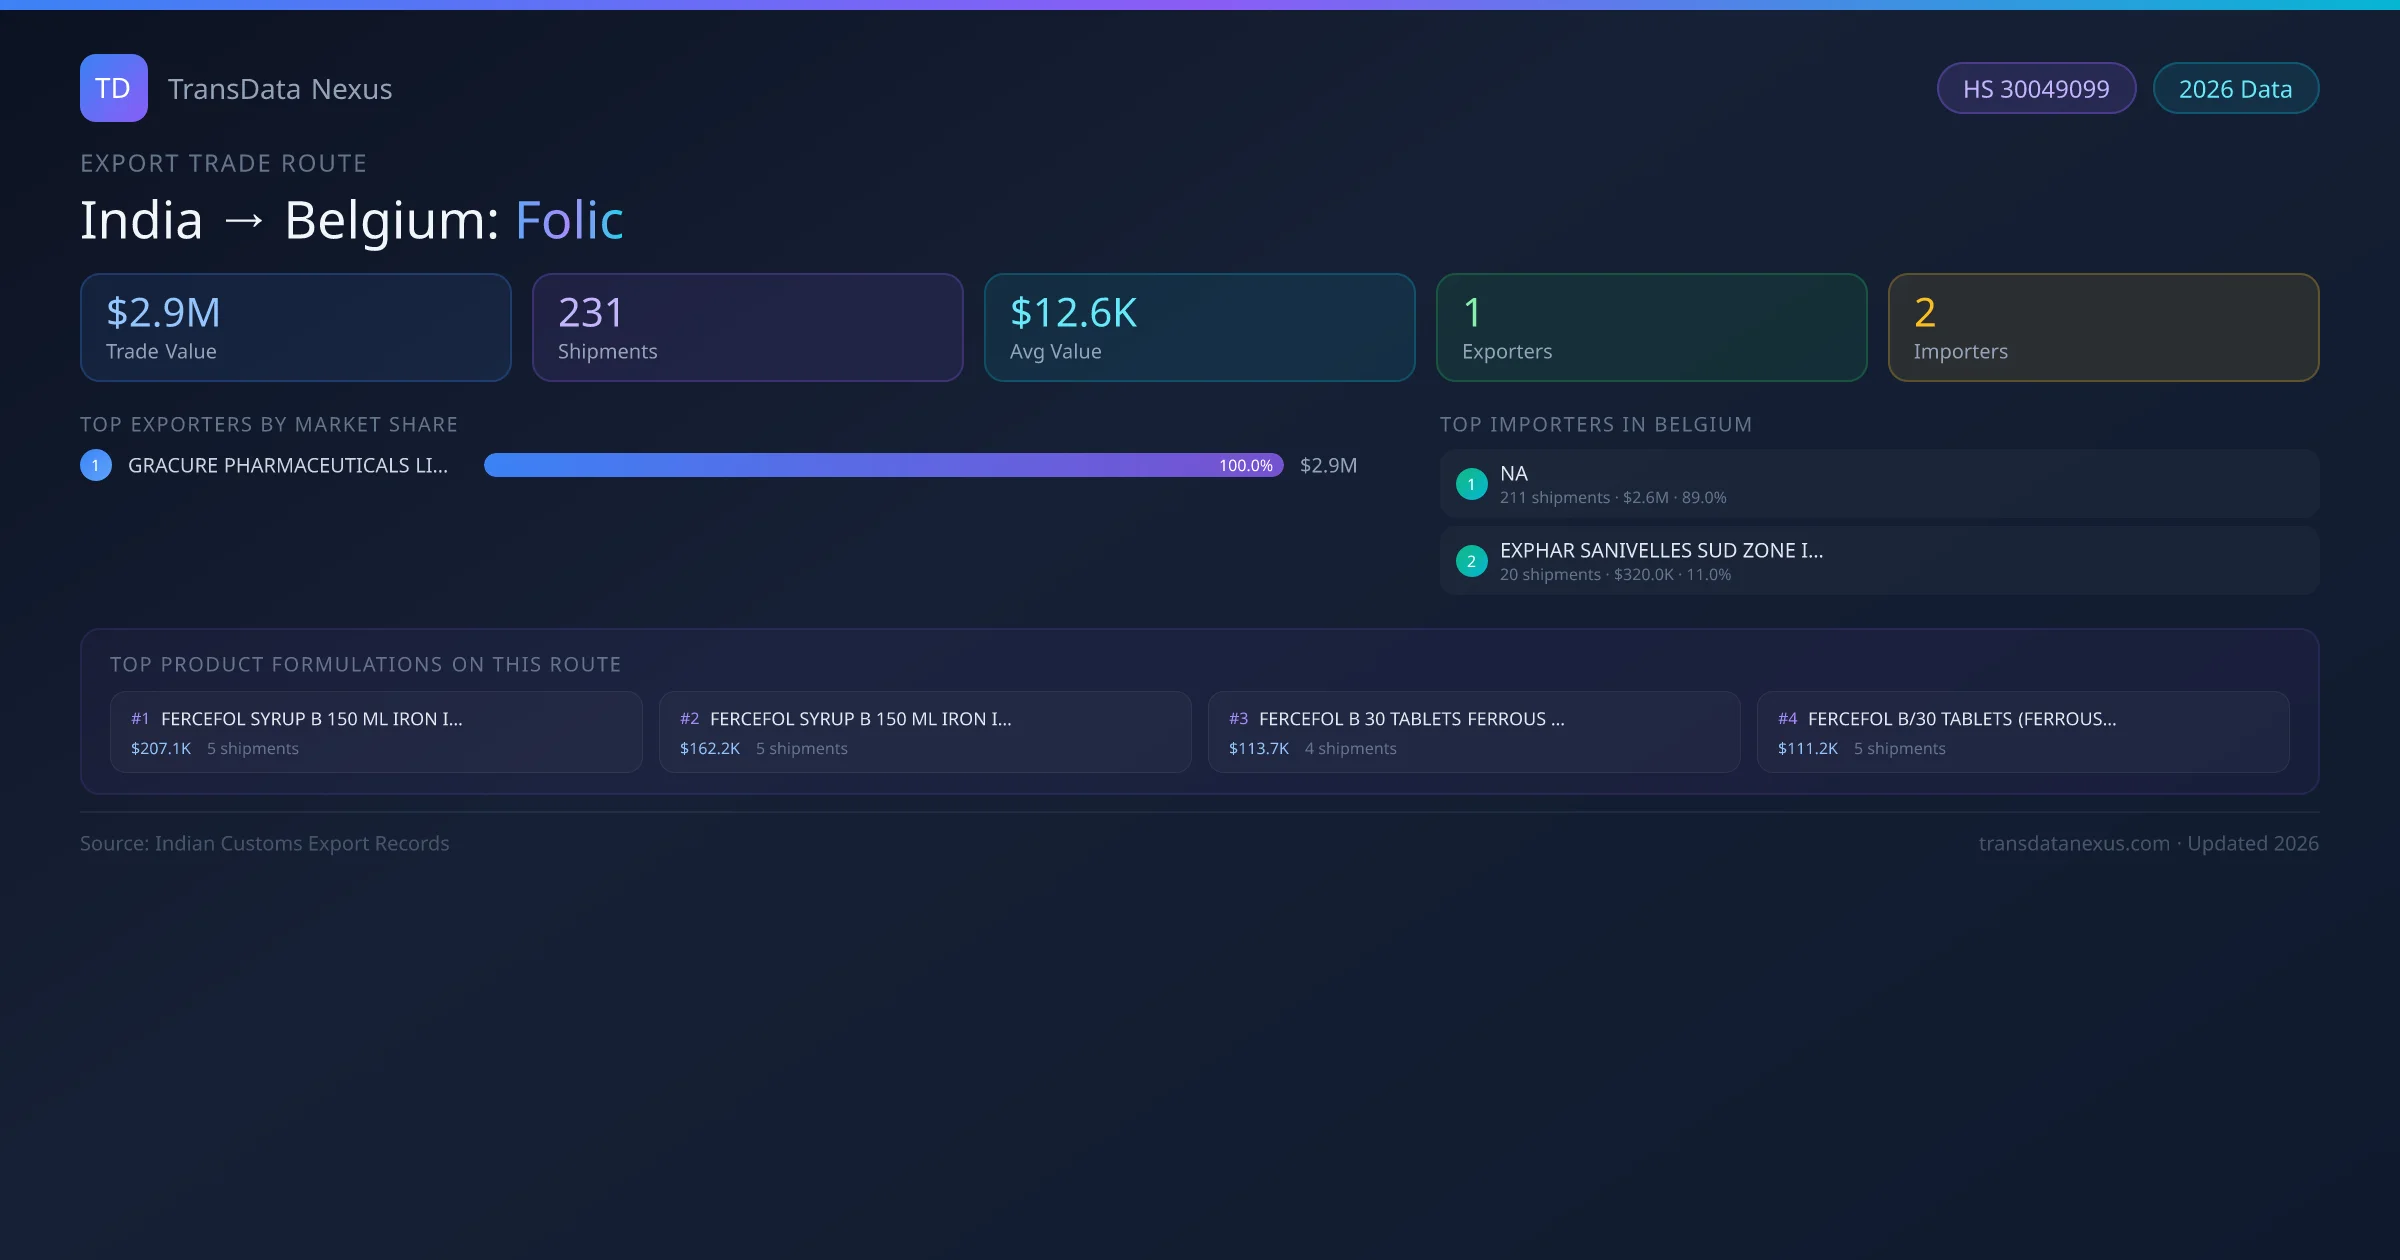Click the TD logo icon
The image size is (2400, 1260).
pyautogui.click(x=113, y=88)
